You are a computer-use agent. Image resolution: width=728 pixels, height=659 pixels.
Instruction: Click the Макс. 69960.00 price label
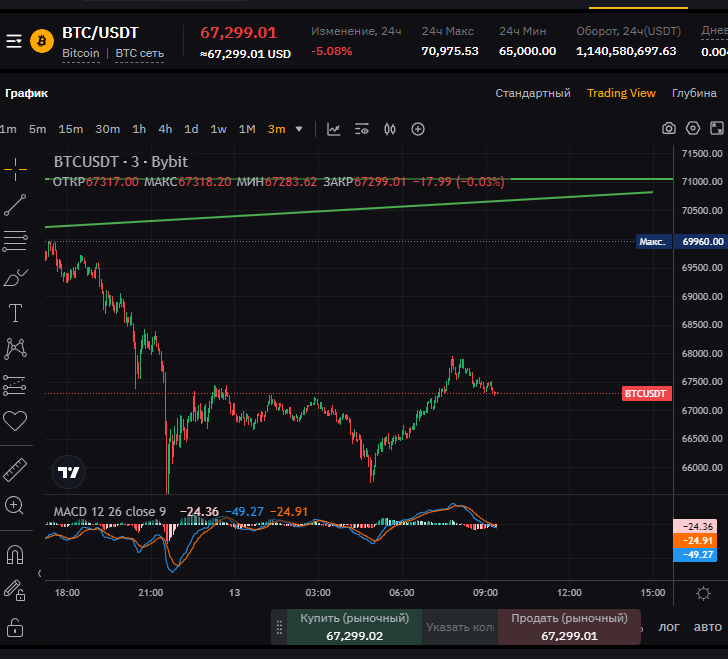pyautogui.click(x=682, y=241)
